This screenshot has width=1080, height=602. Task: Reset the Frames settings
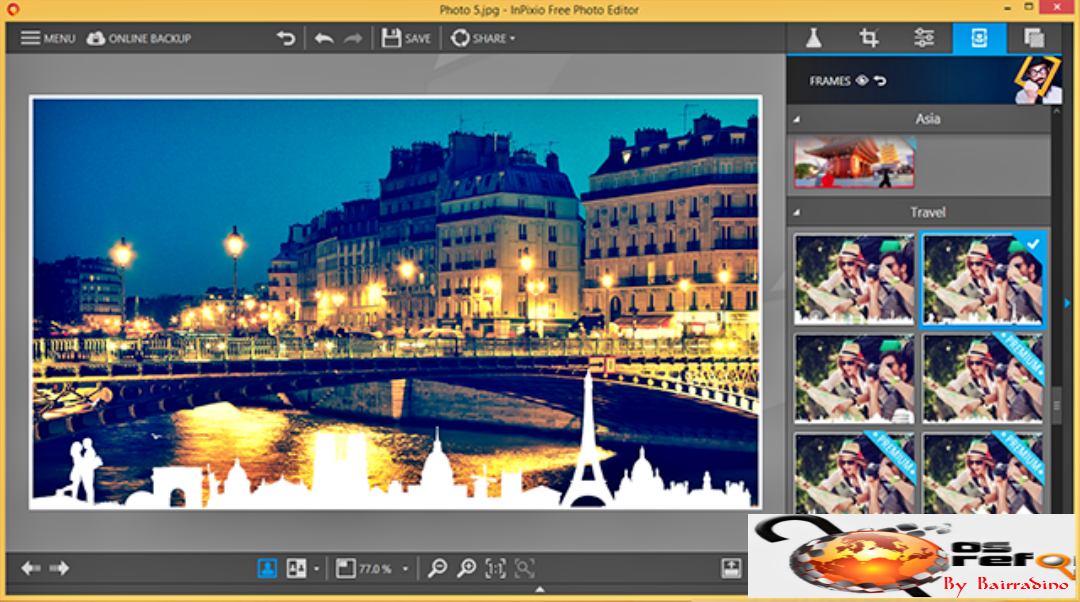click(880, 81)
